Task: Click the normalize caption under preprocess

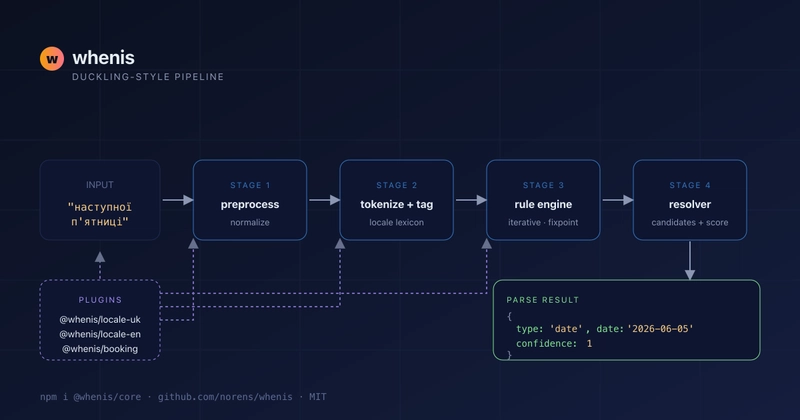Action: pos(250,223)
